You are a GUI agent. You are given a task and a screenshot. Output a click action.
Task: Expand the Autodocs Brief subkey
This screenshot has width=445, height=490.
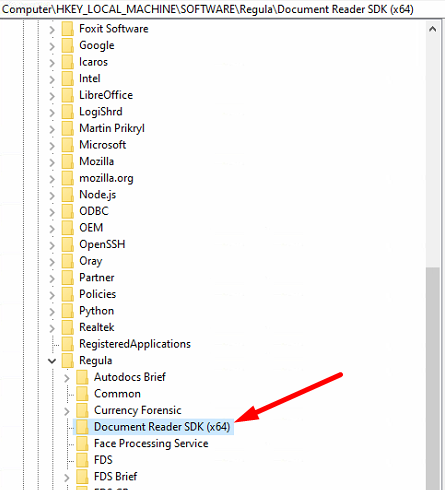[67, 378]
